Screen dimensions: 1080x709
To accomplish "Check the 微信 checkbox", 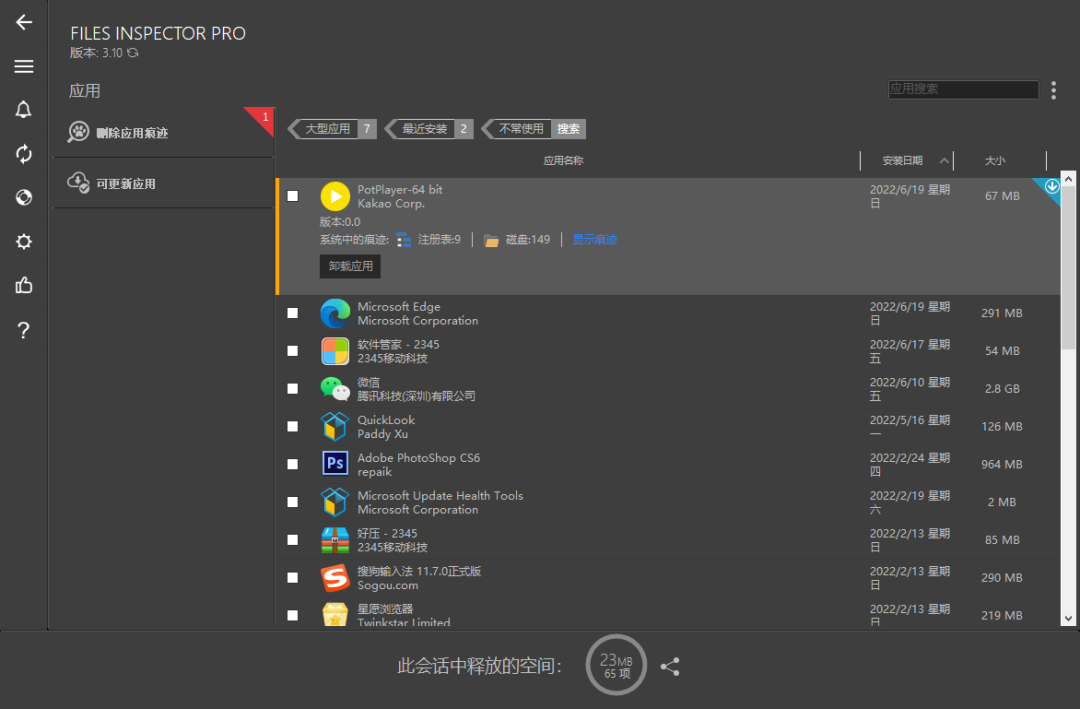I will [293, 389].
